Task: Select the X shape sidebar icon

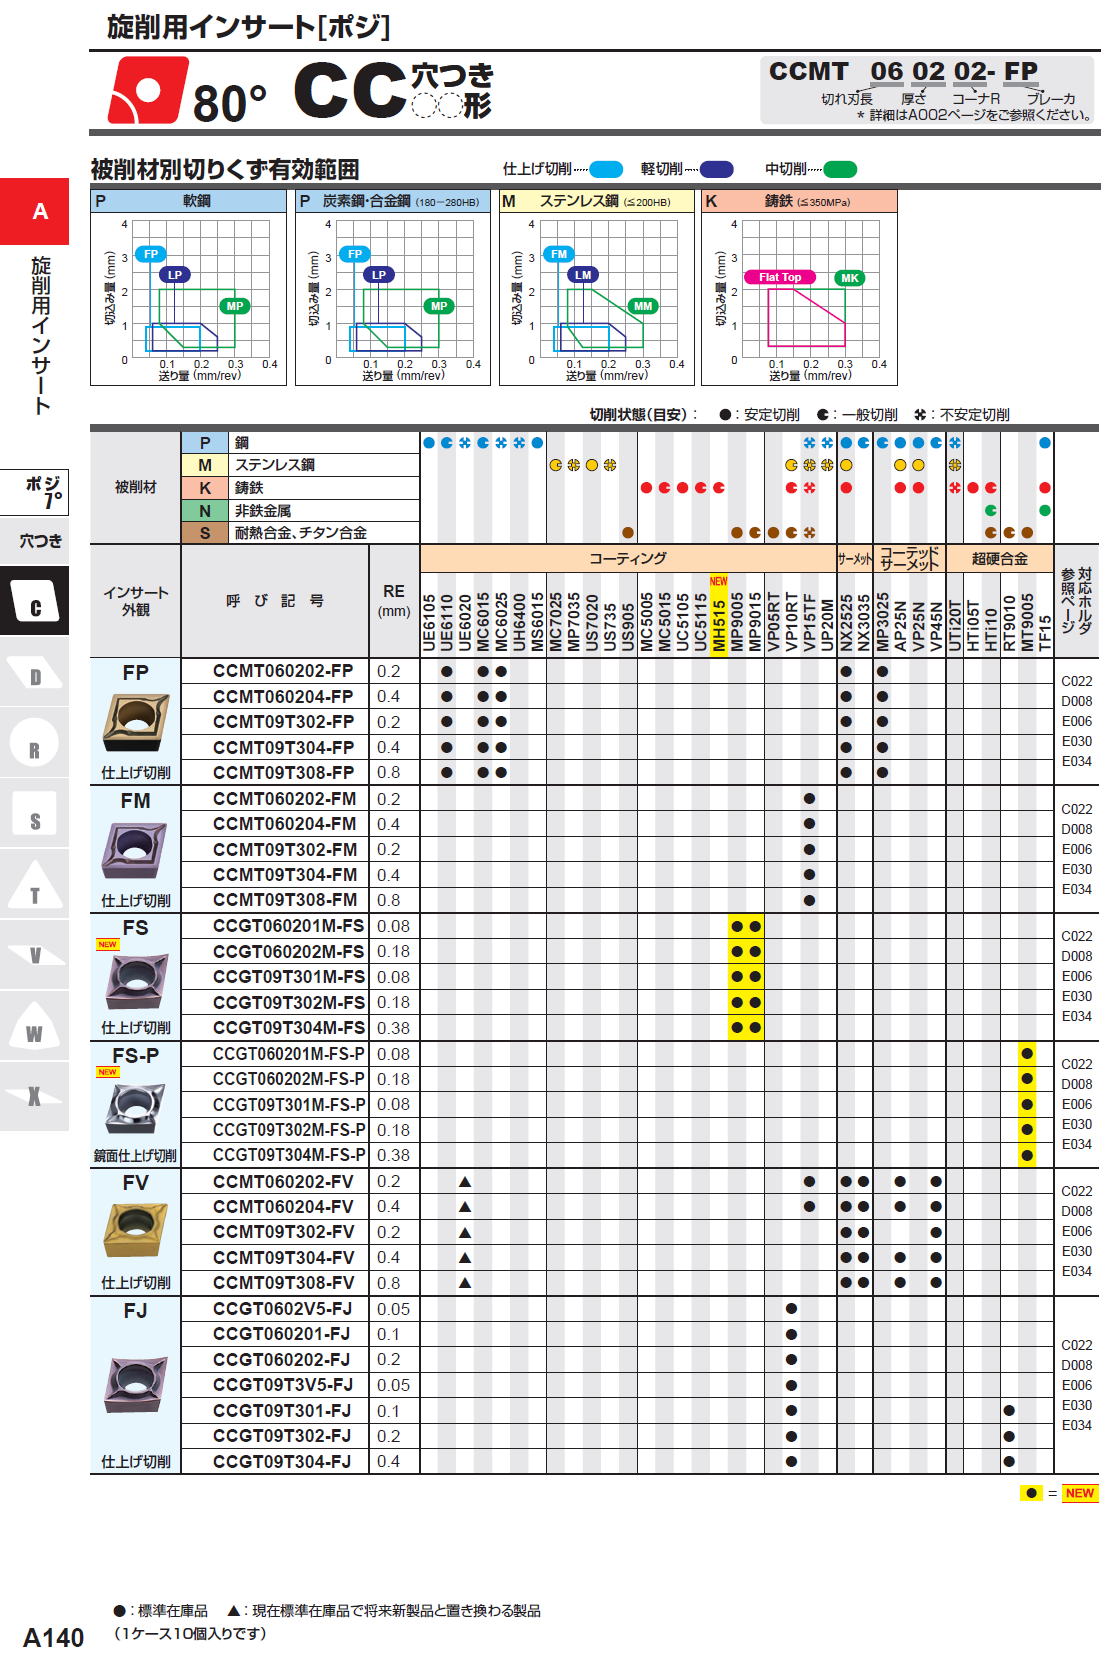Action: tap(34, 1097)
